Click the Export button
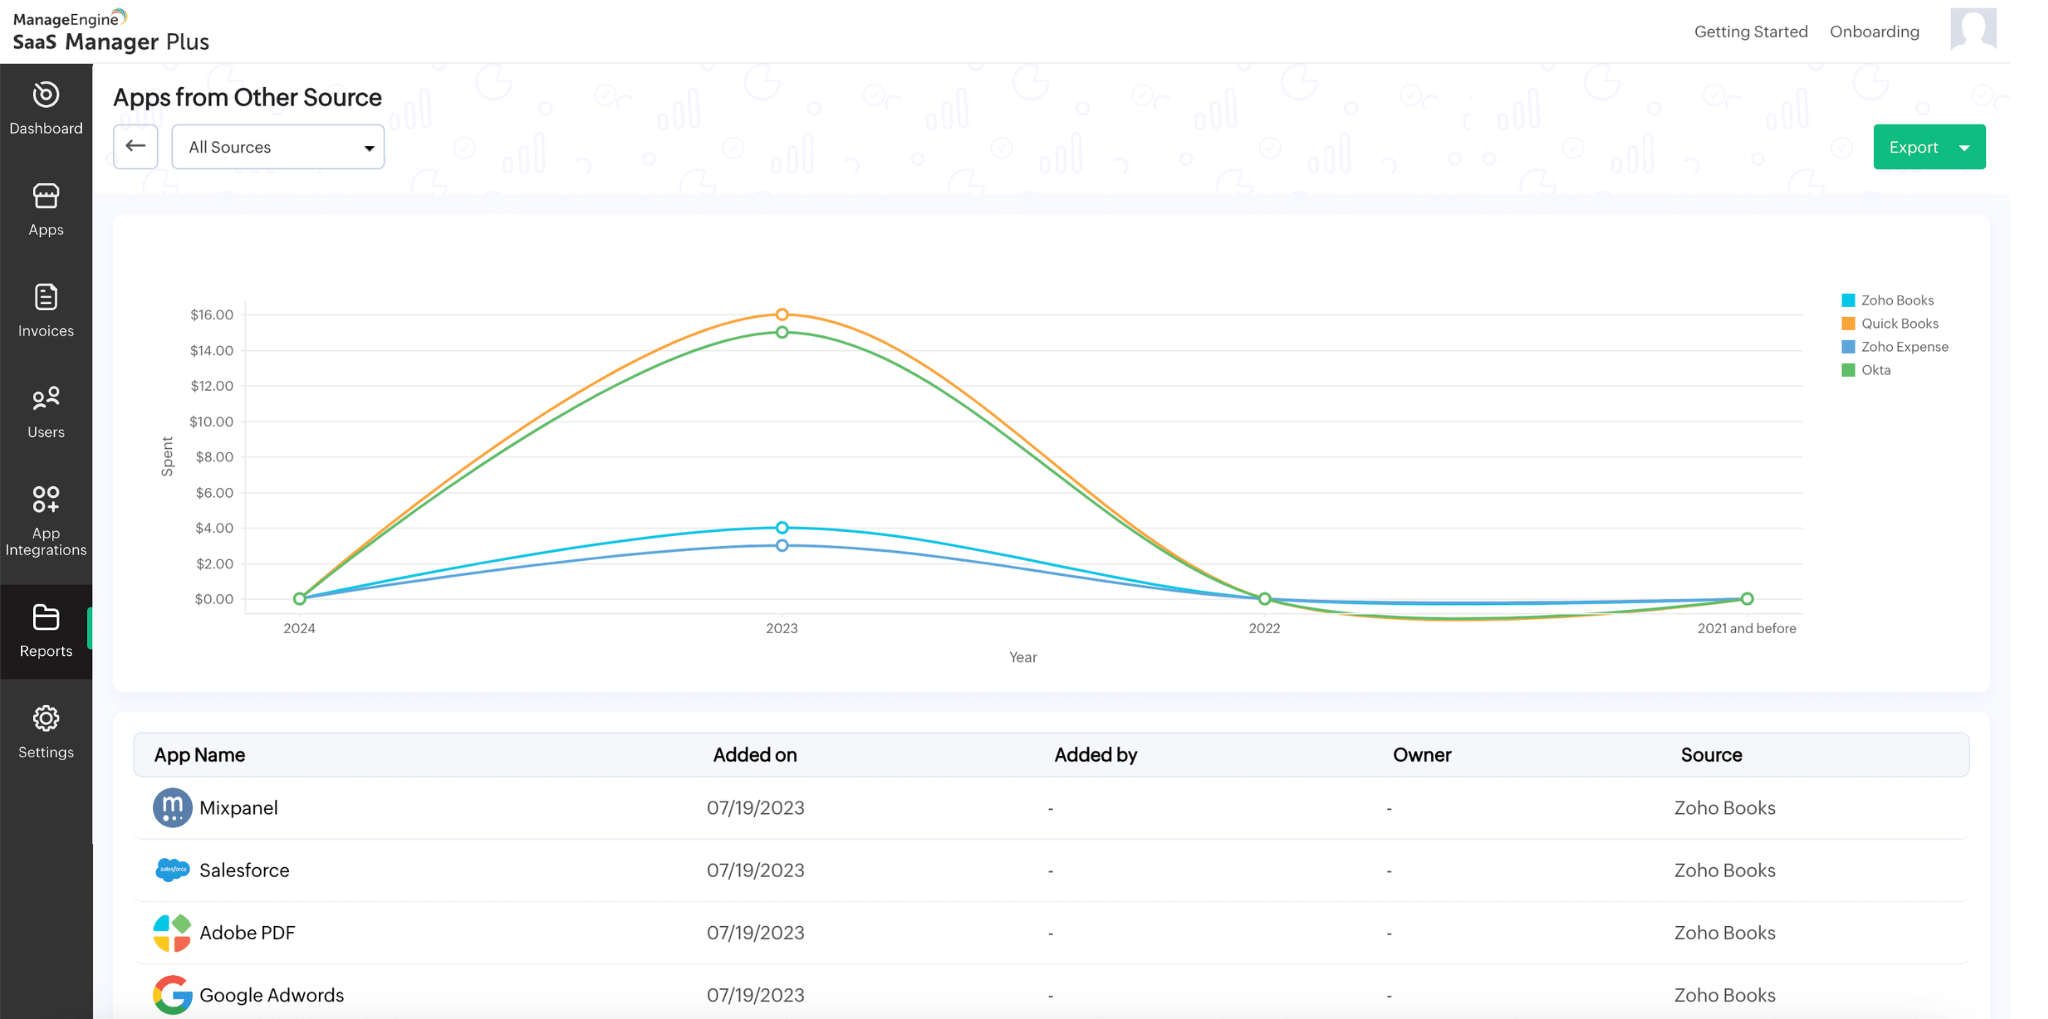The width and height of the screenshot is (2048, 1019). [x=1913, y=146]
